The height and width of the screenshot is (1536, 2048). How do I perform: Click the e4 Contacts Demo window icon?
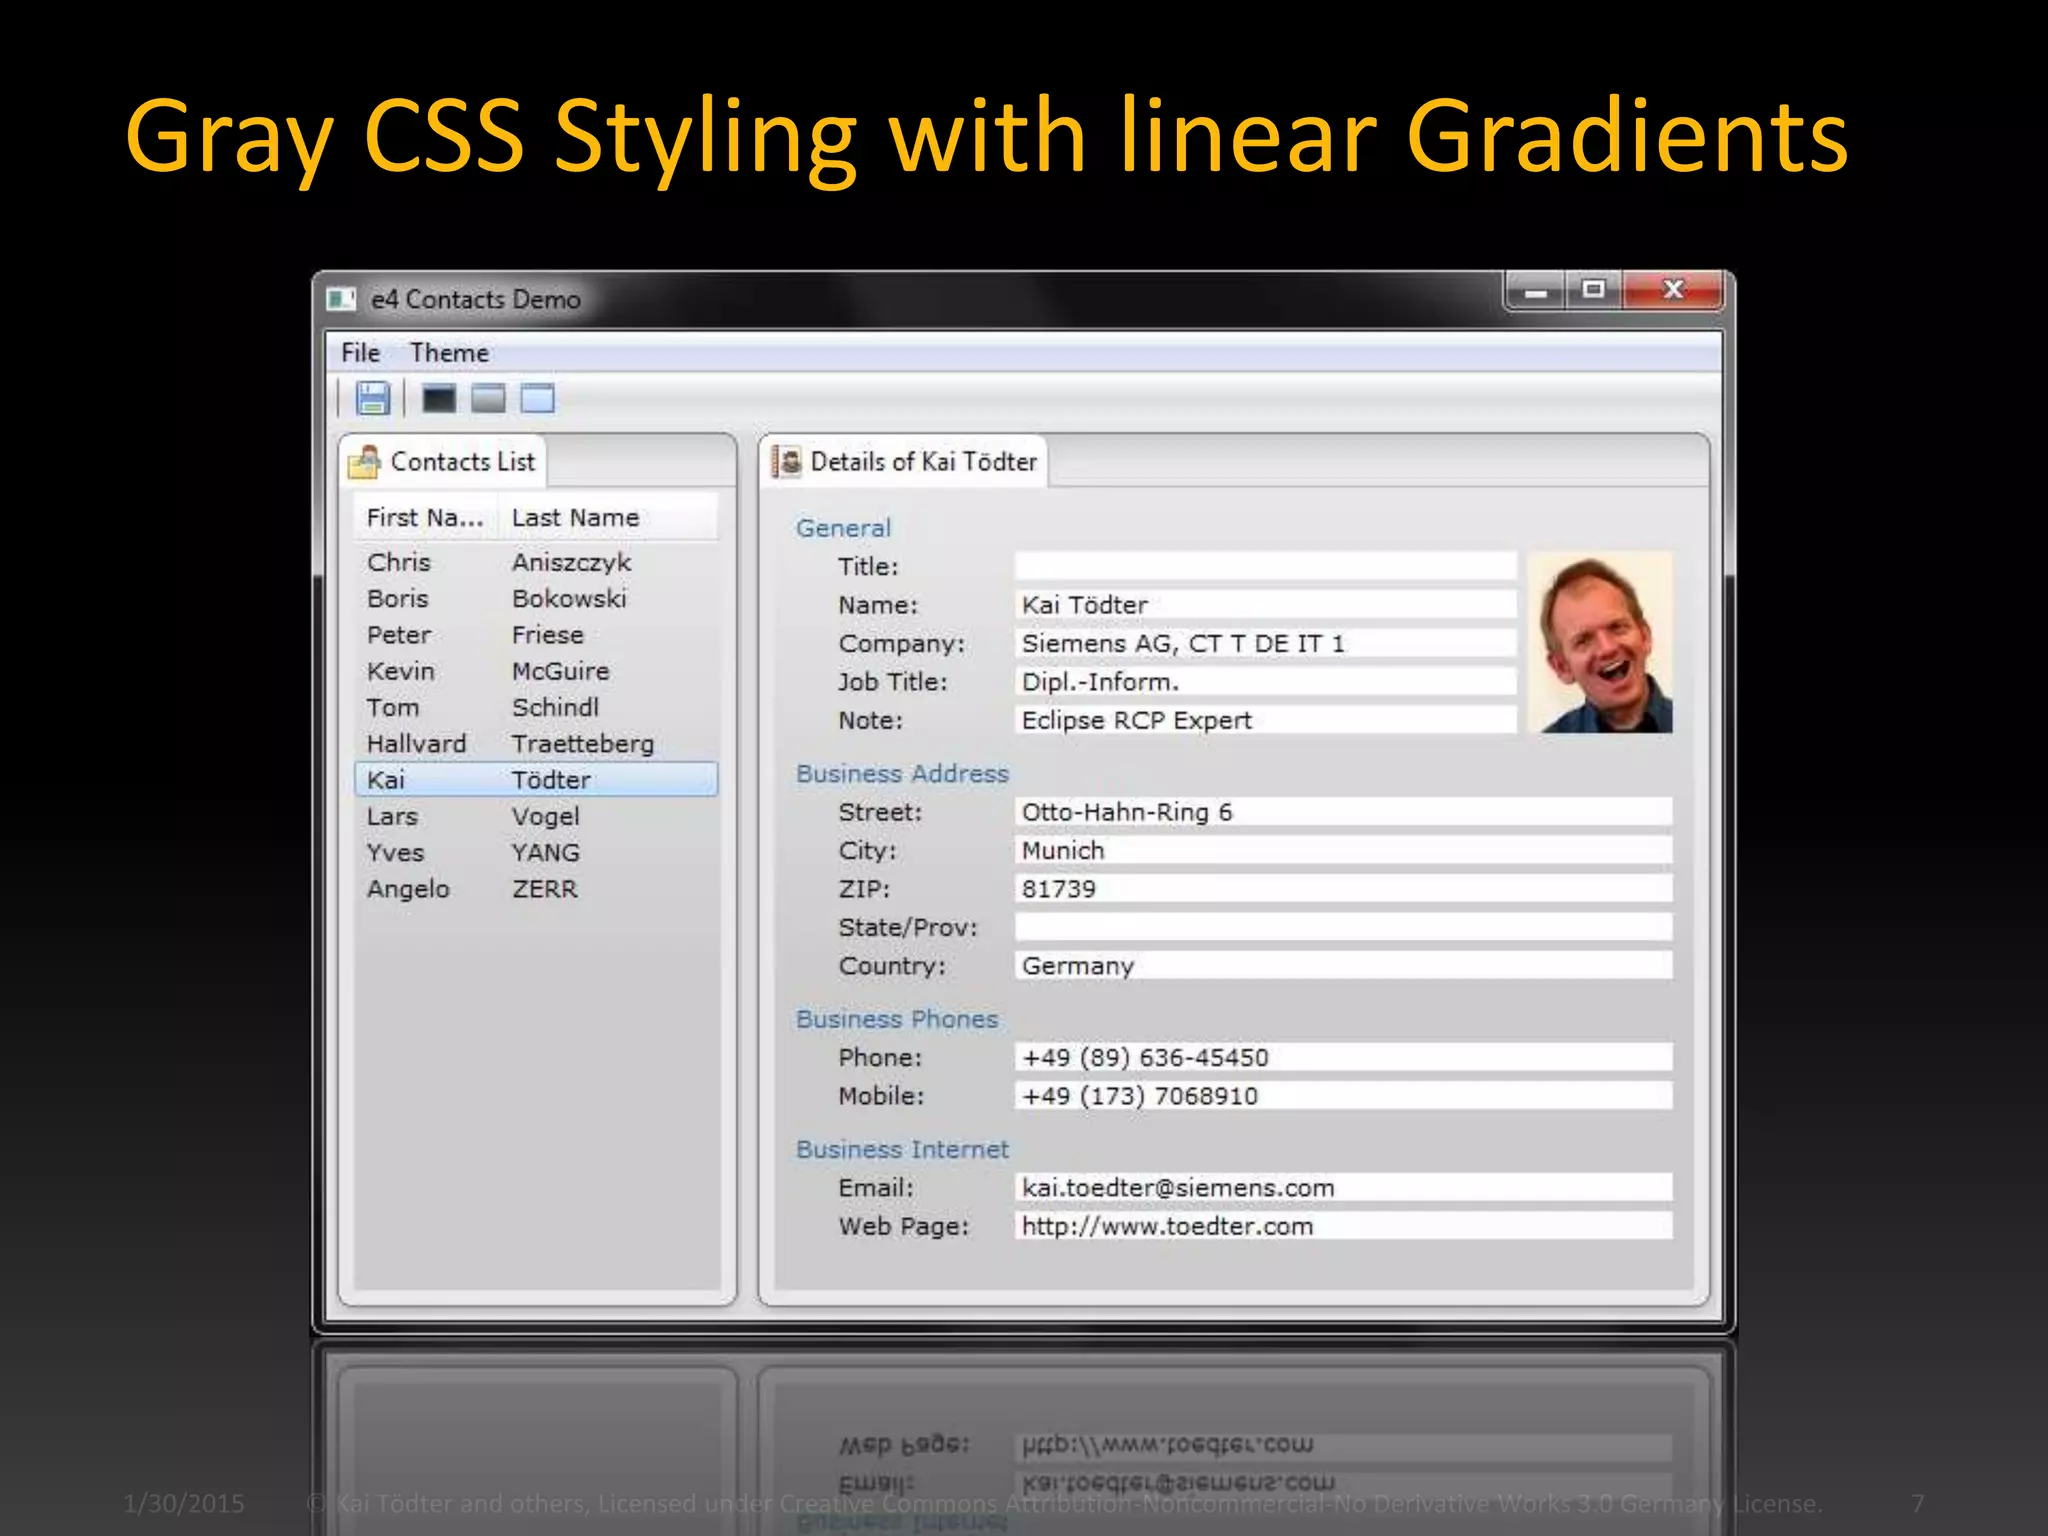tap(342, 299)
